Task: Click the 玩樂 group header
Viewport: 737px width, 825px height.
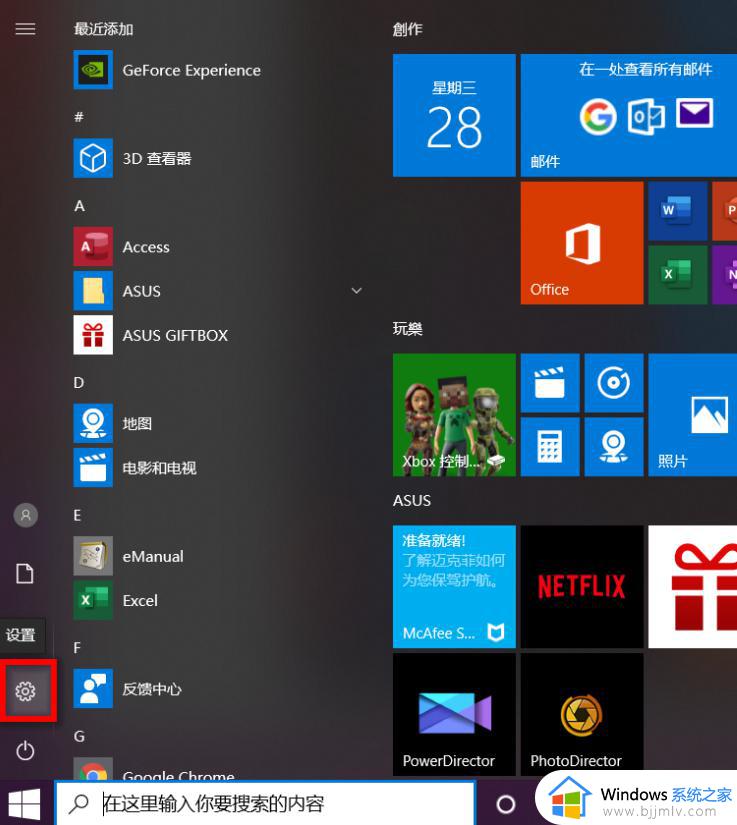Action: [x=407, y=329]
